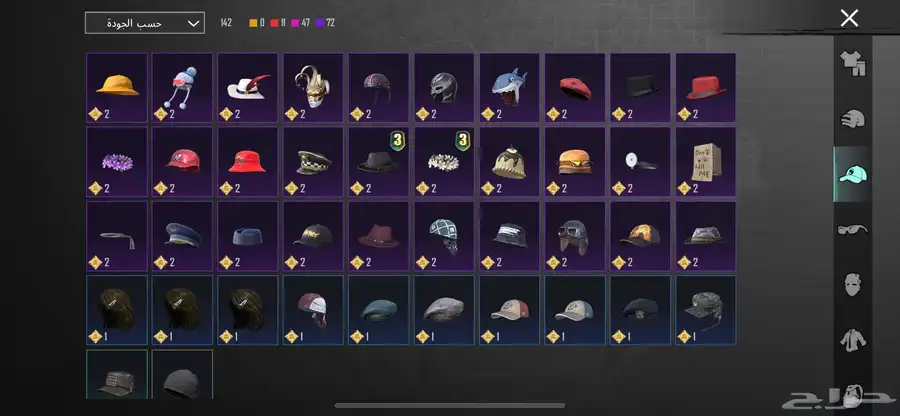Open the face mask category in sidebar
The height and width of the screenshot is (416, 900).
(852, 284)
